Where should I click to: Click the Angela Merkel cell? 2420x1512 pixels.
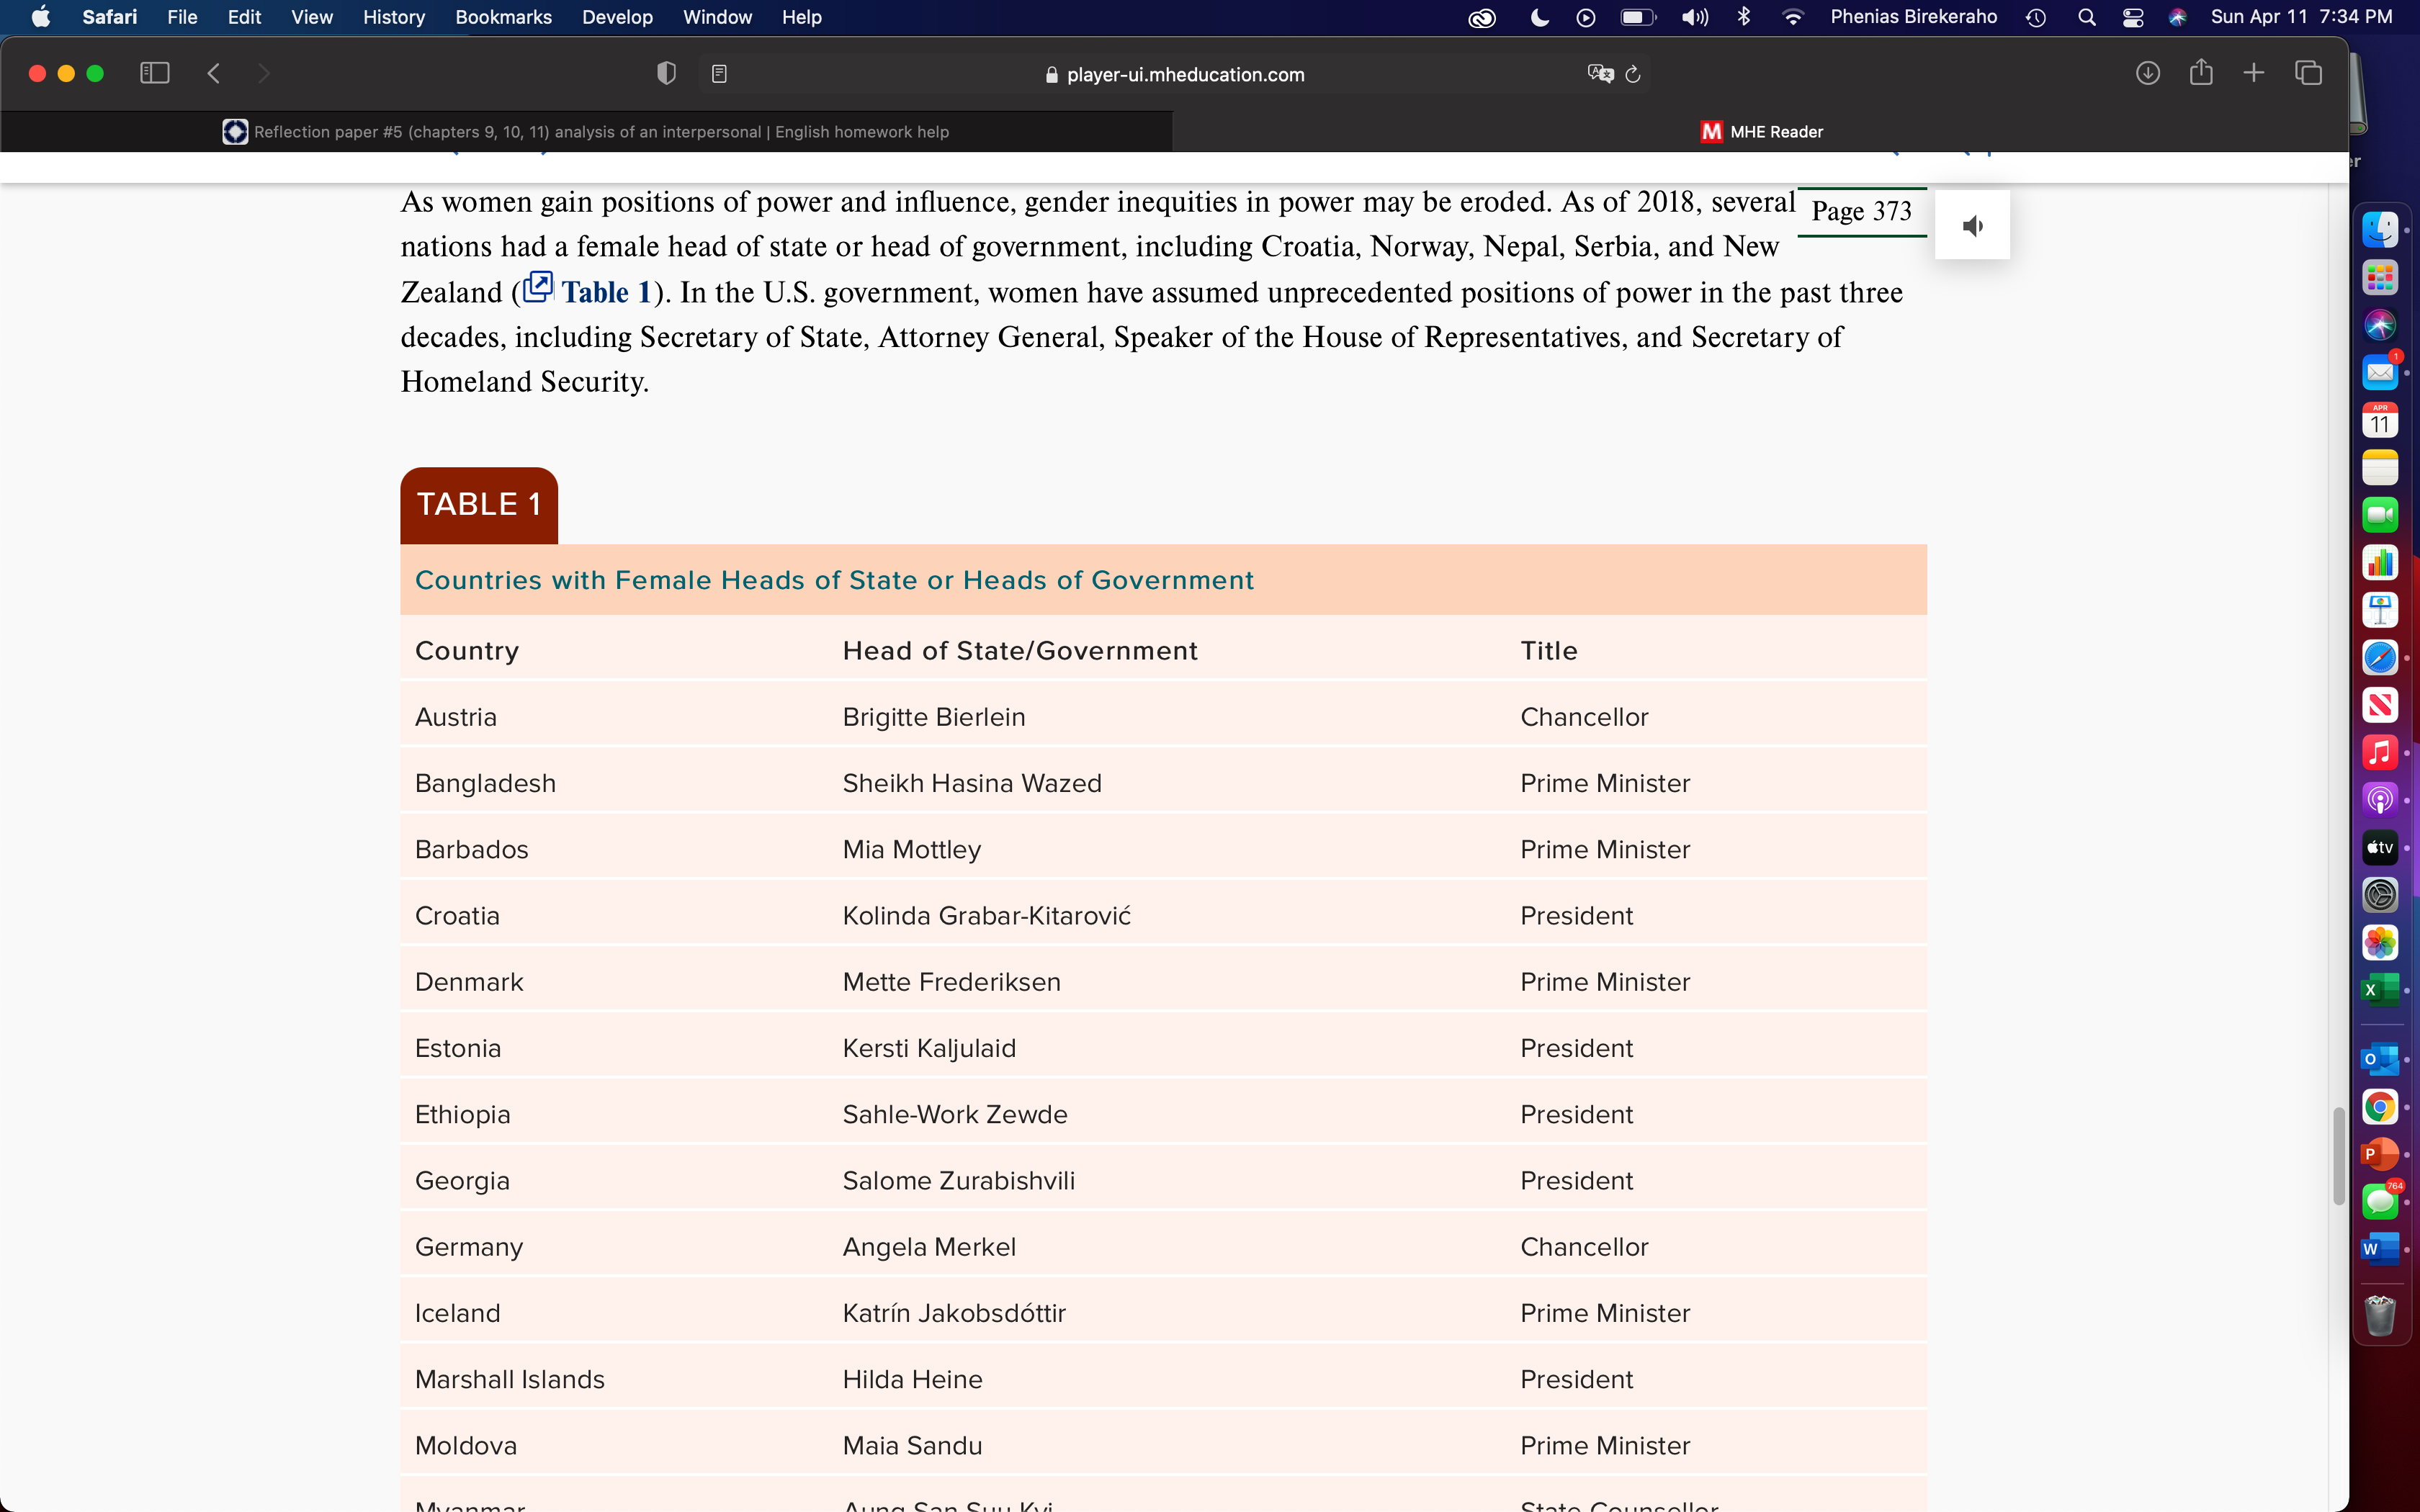click(928, 1246)
